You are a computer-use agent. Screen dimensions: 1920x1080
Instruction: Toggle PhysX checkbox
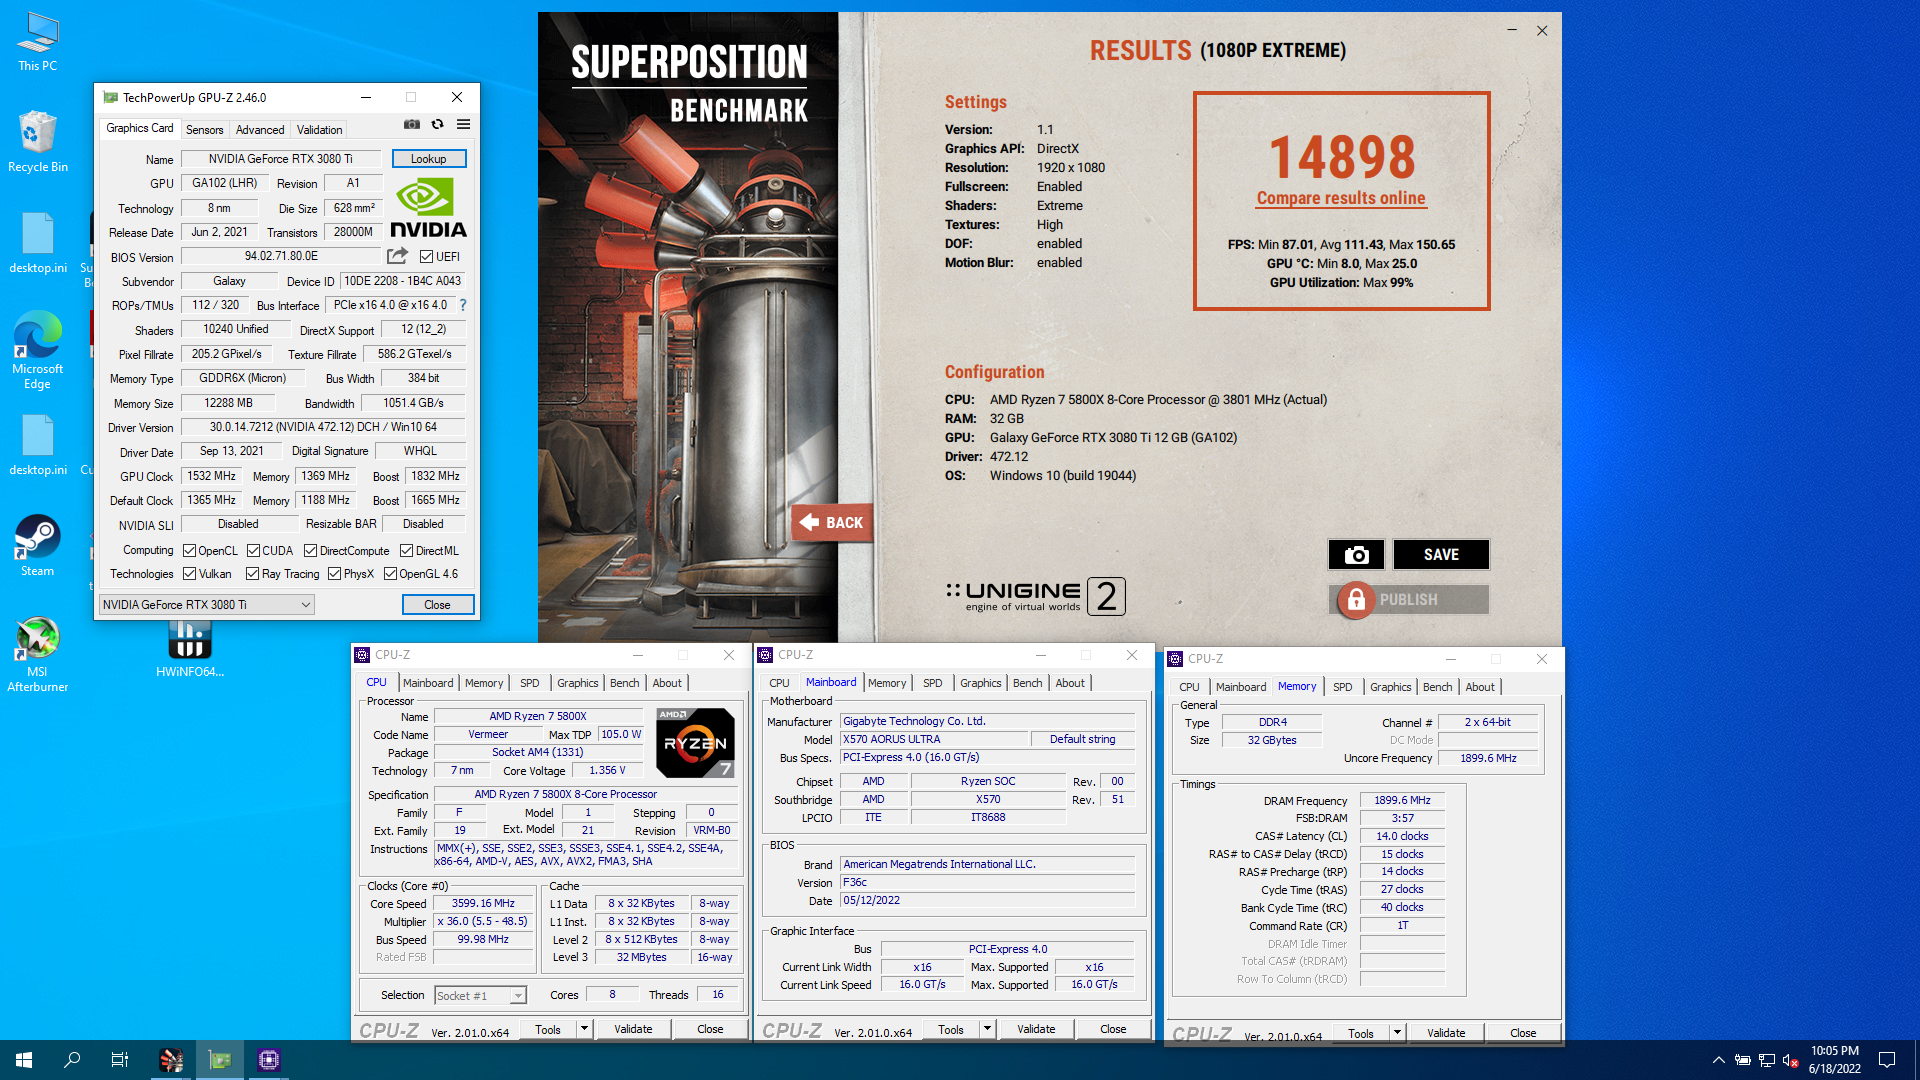tap(334, 574)
